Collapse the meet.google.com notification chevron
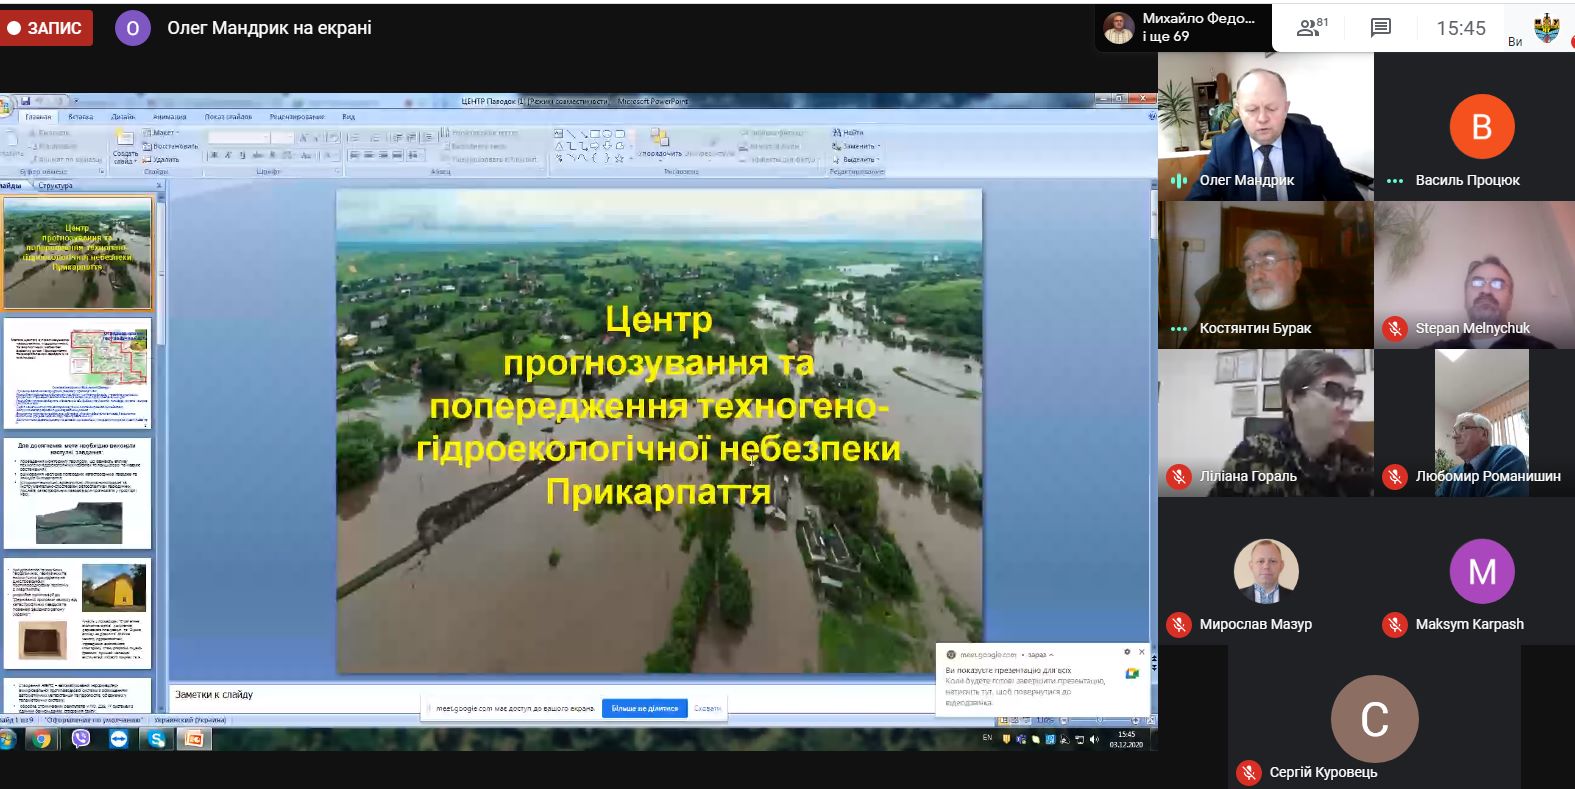The height and width of the screenshot is (789, 1575). (x=1051, y=655)
